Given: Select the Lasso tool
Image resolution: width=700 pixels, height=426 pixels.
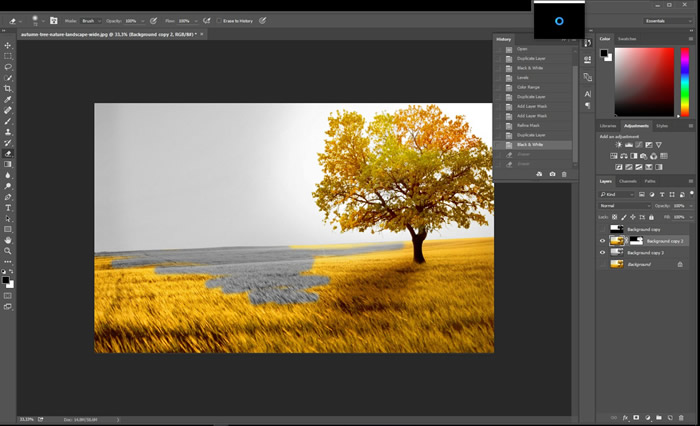Looking at the screenshot, I should click(8, 67).
